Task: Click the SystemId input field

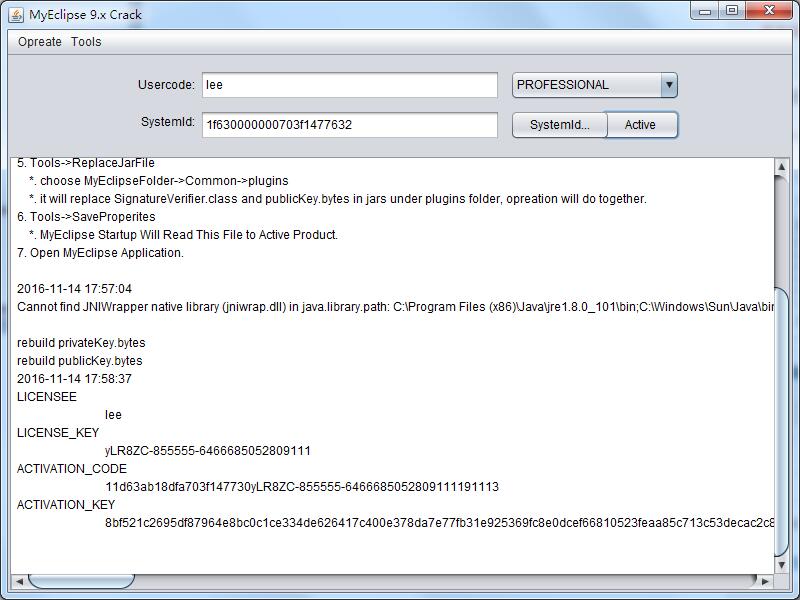Action: (349, 125)
